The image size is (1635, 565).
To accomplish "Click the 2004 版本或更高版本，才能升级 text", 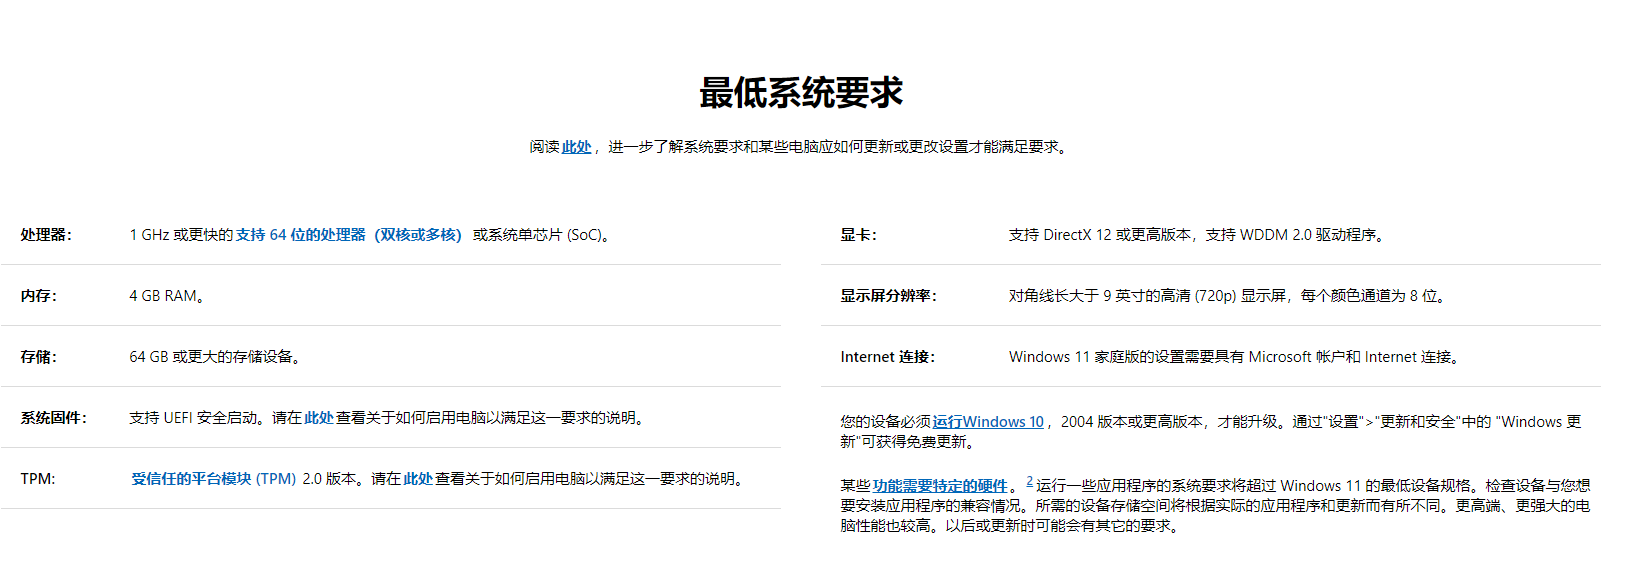I will 1169,422.
